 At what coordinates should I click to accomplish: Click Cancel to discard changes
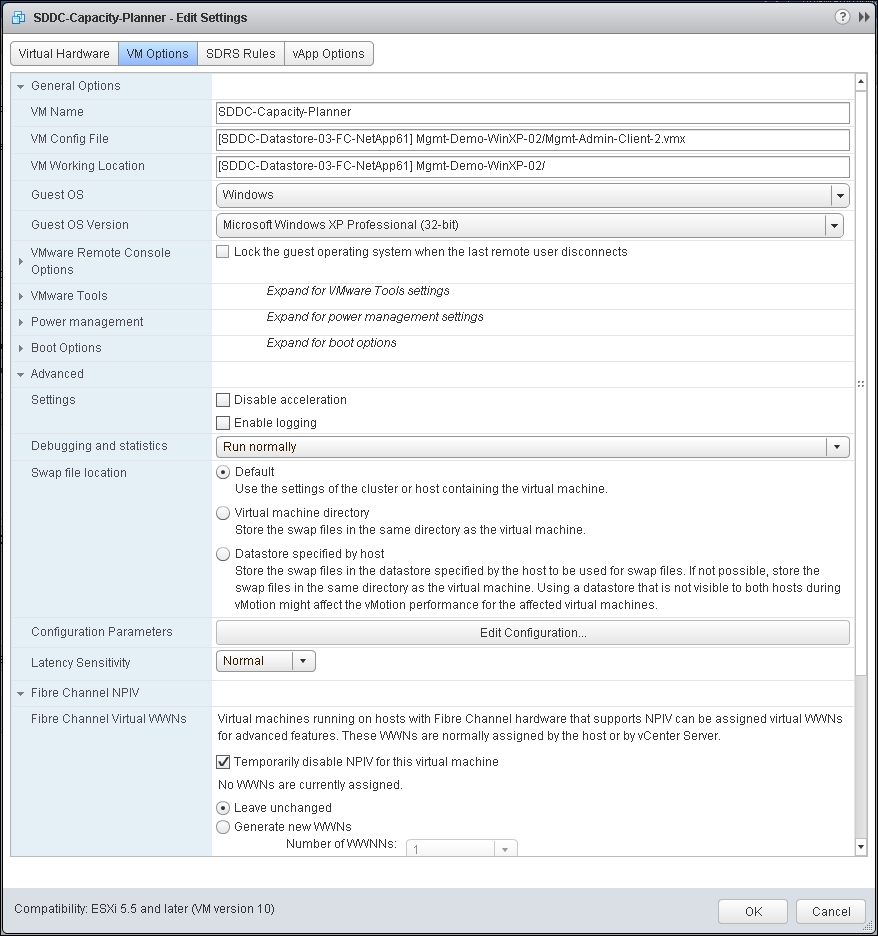tap(830, 912)
